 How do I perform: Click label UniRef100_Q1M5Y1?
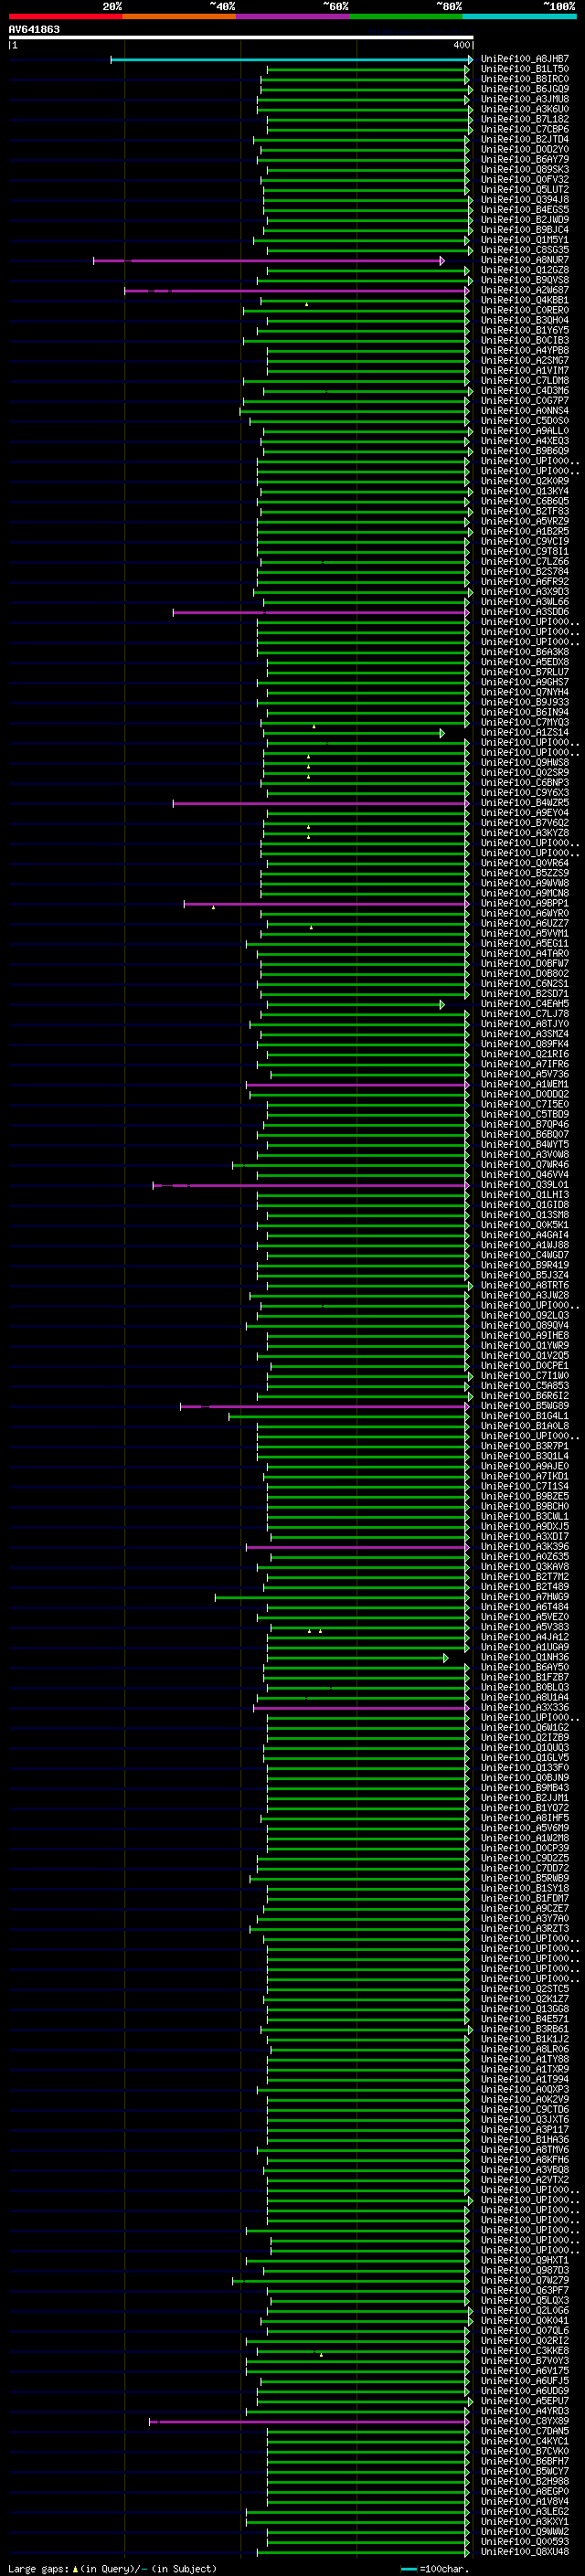[525, 240]
